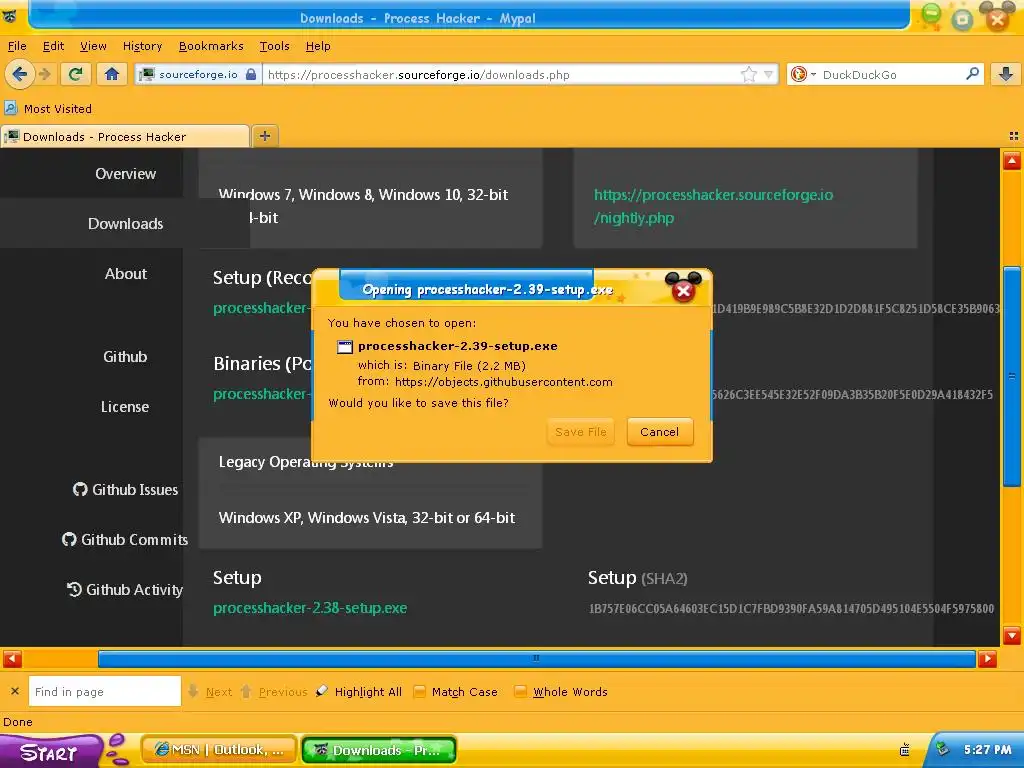Image resolution: width=1024 pixels, height=768 pixels.
Task: Click the file icon beside processhacker-2.39-setup.exe
Action: tap(344, 347)
